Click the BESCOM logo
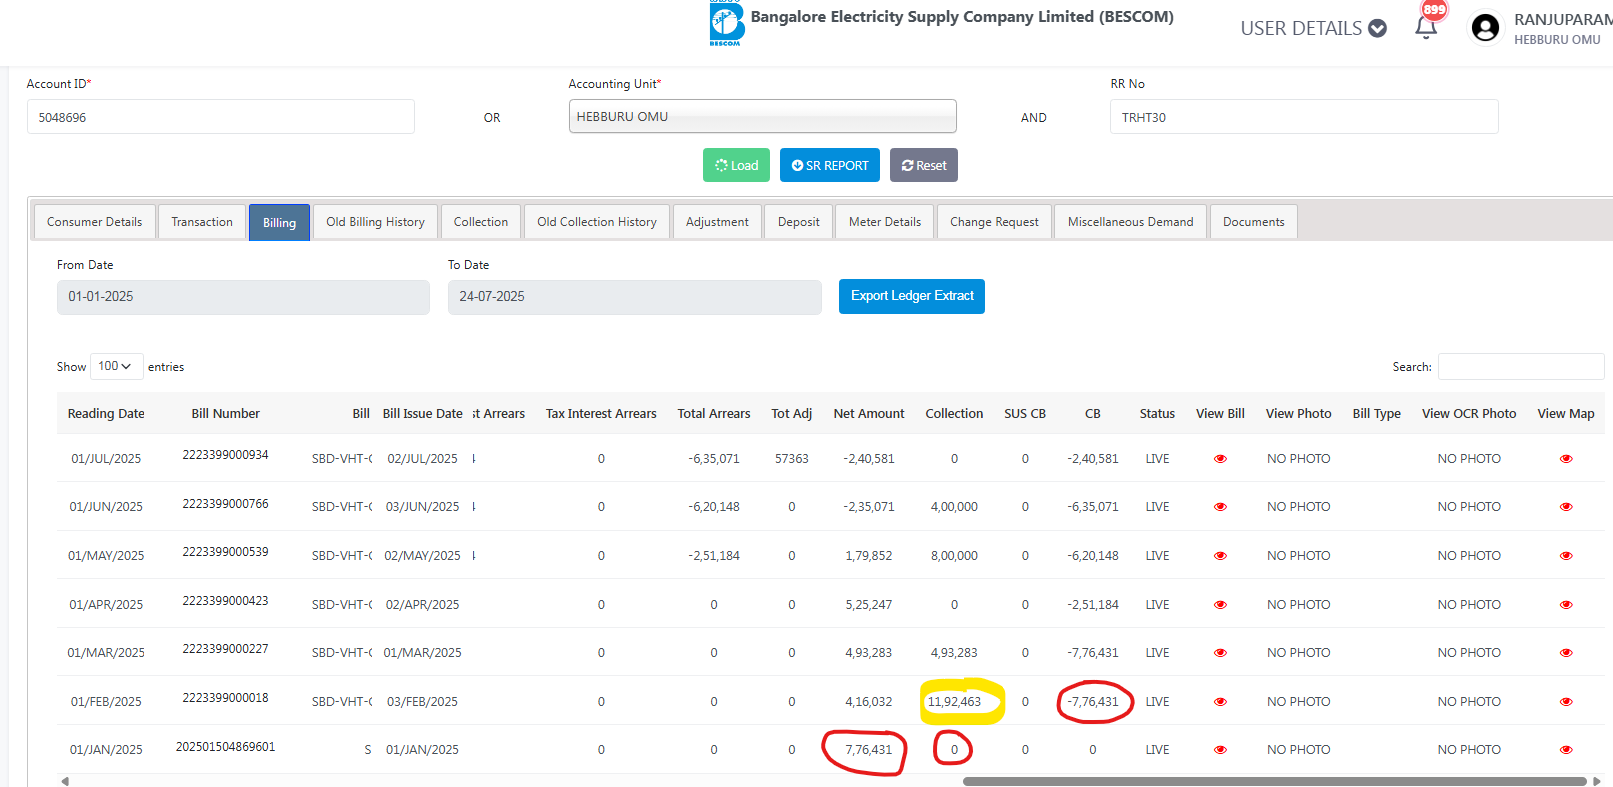The image size is (1613, 787). pos(726,24)
